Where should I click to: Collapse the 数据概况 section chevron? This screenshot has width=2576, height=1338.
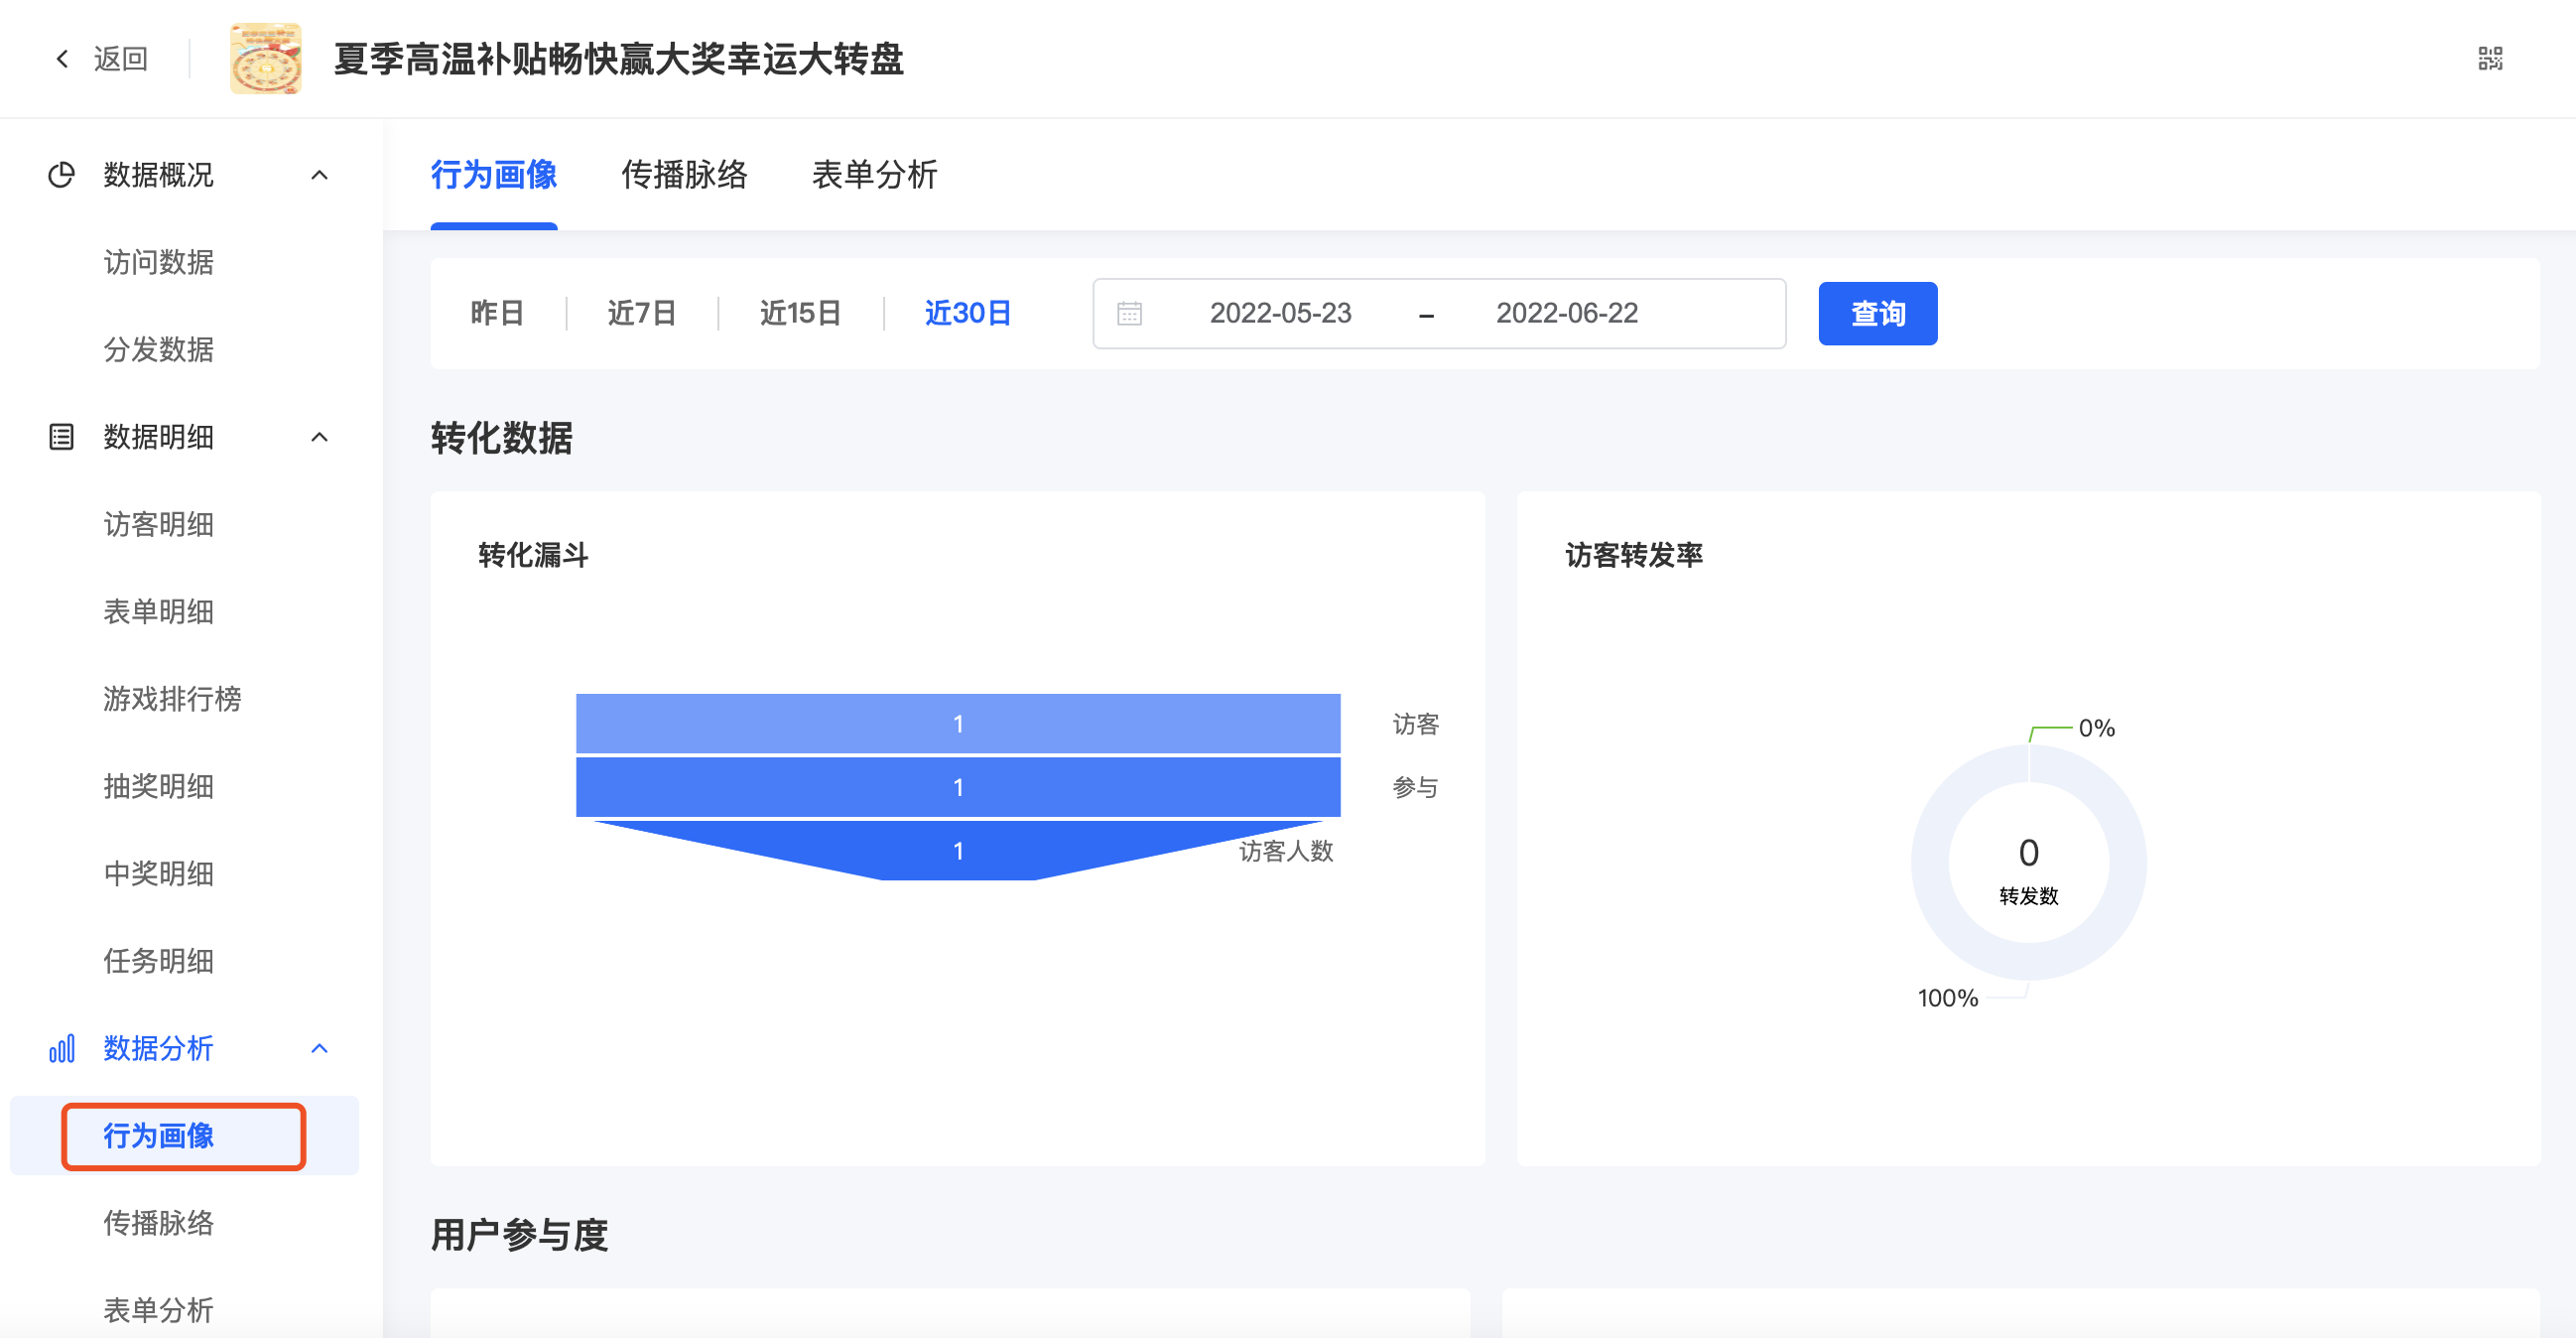point(320,175)
